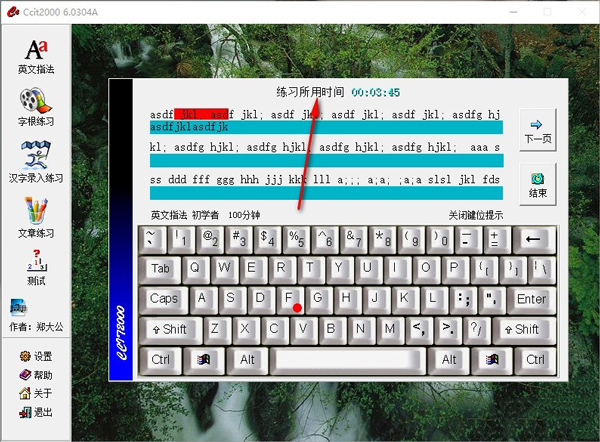Click the S key on virtual keyboard
Viewport: 600px width, 442px height.
[x=232, y=300]
